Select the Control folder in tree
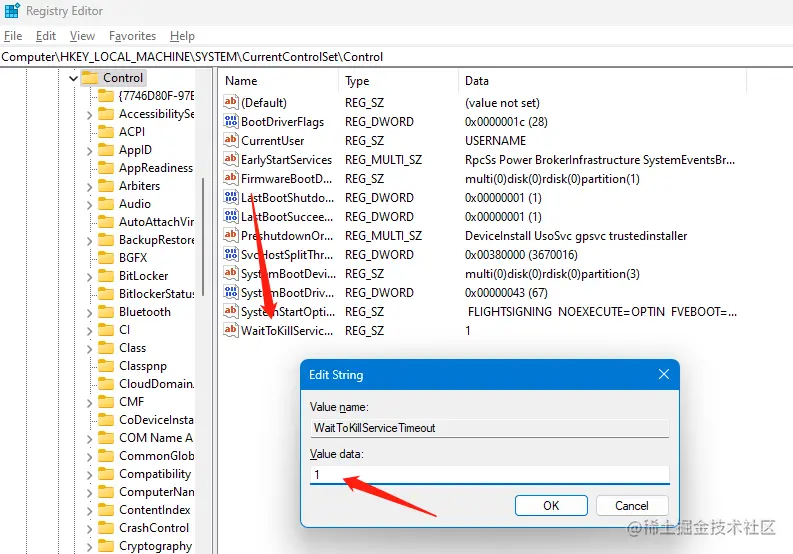This screenshot has height=554, width=793. point(114,78)
